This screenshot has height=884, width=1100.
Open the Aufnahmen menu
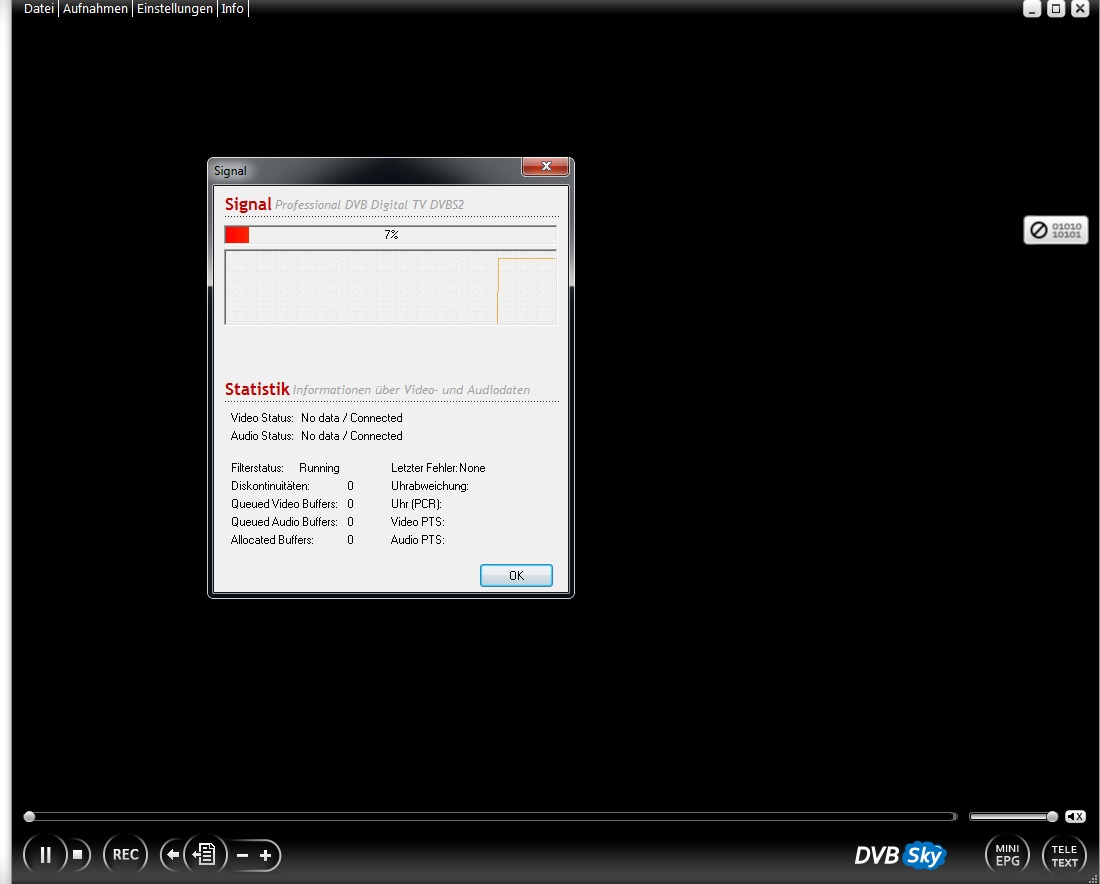(95, 9)
